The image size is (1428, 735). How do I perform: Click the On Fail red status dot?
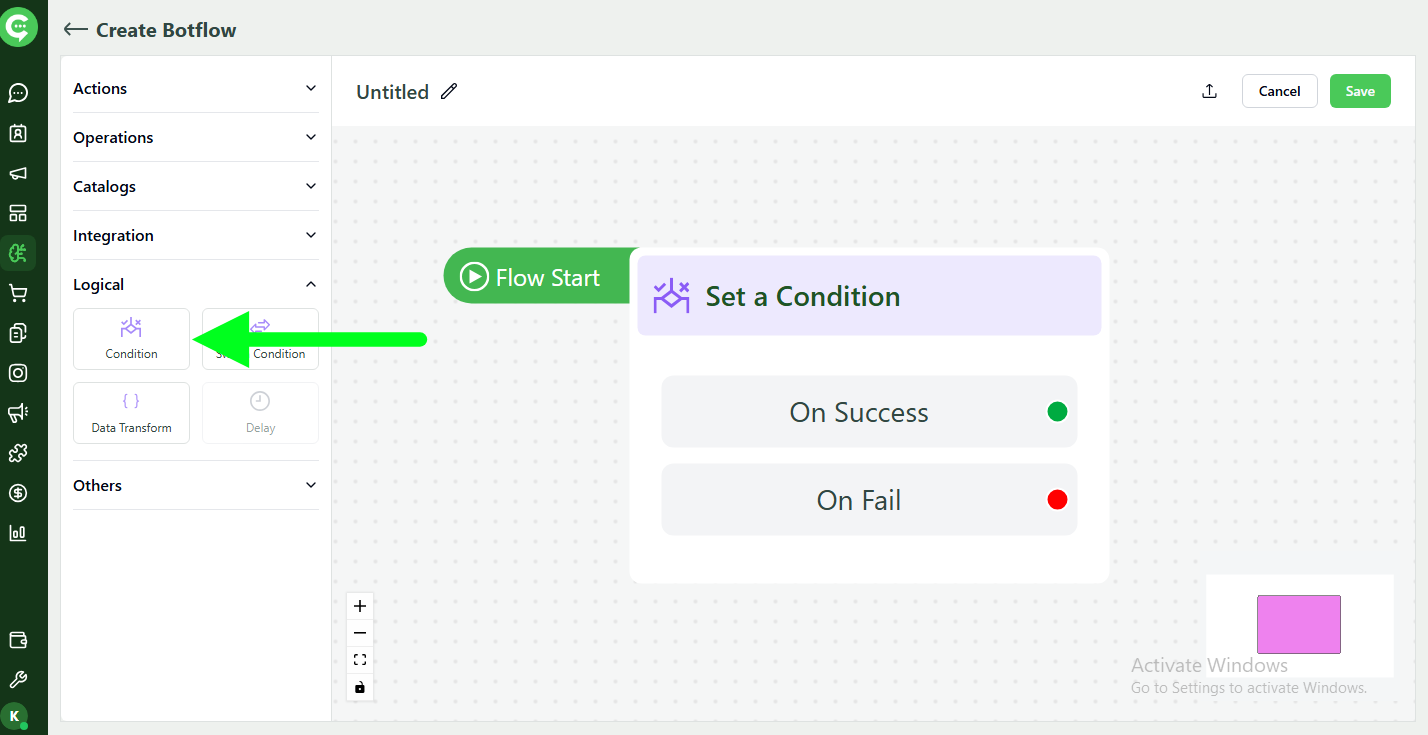point(1057,499)
